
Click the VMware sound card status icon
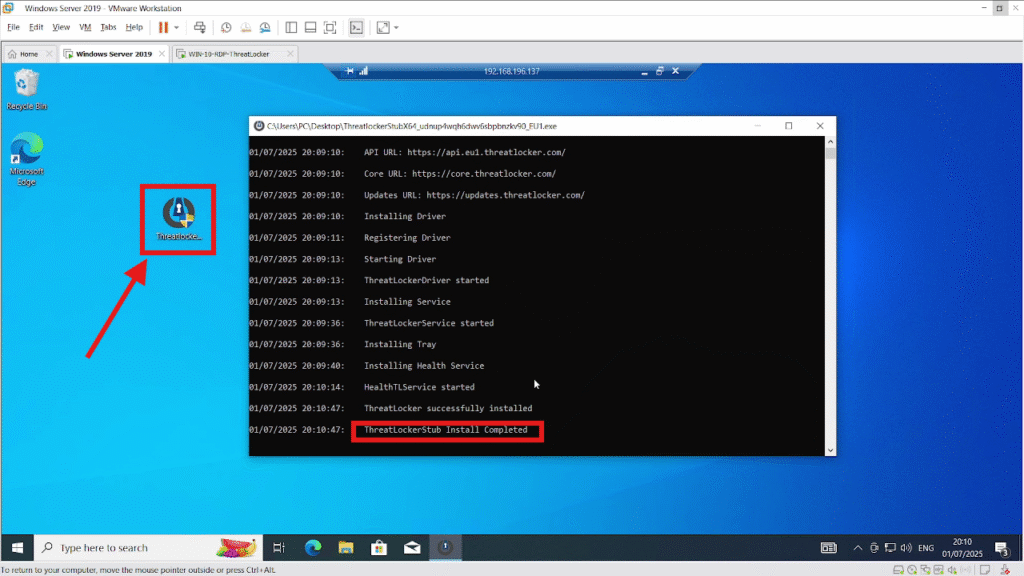(952, 570)
